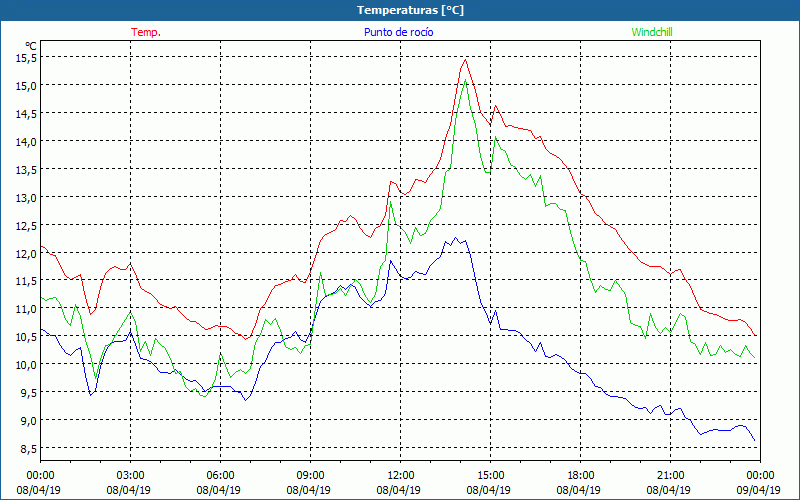Click the '15:00' time axis label
800x500 pixels.
click(490, 476)
